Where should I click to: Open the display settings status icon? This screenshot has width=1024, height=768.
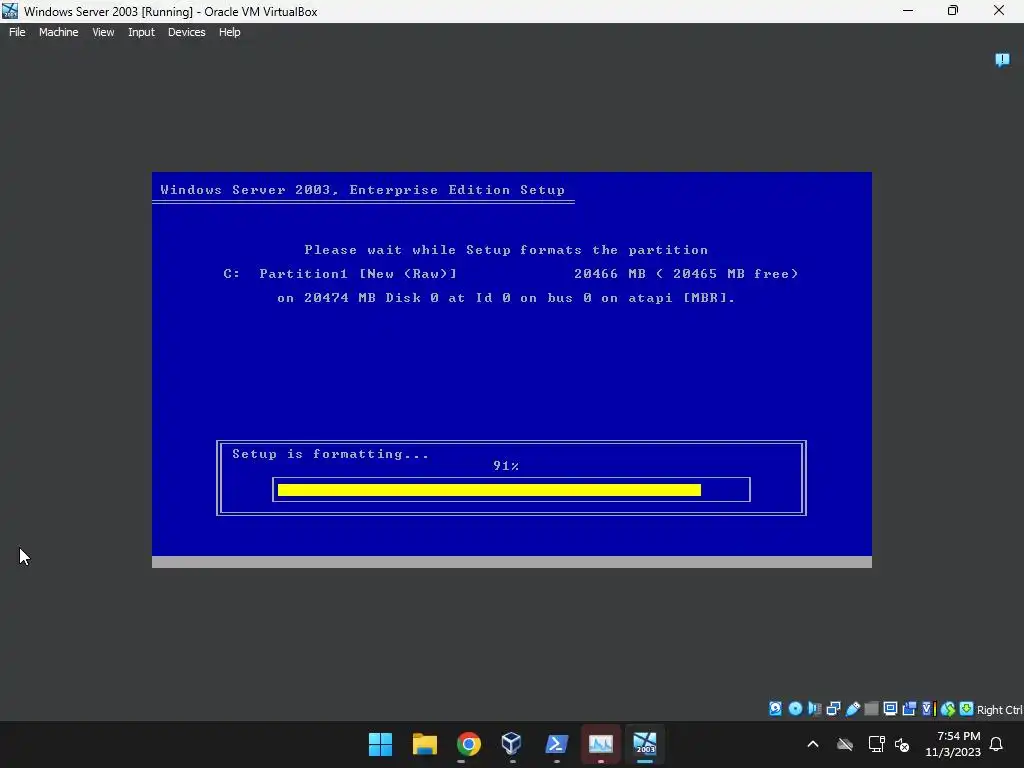890,709
